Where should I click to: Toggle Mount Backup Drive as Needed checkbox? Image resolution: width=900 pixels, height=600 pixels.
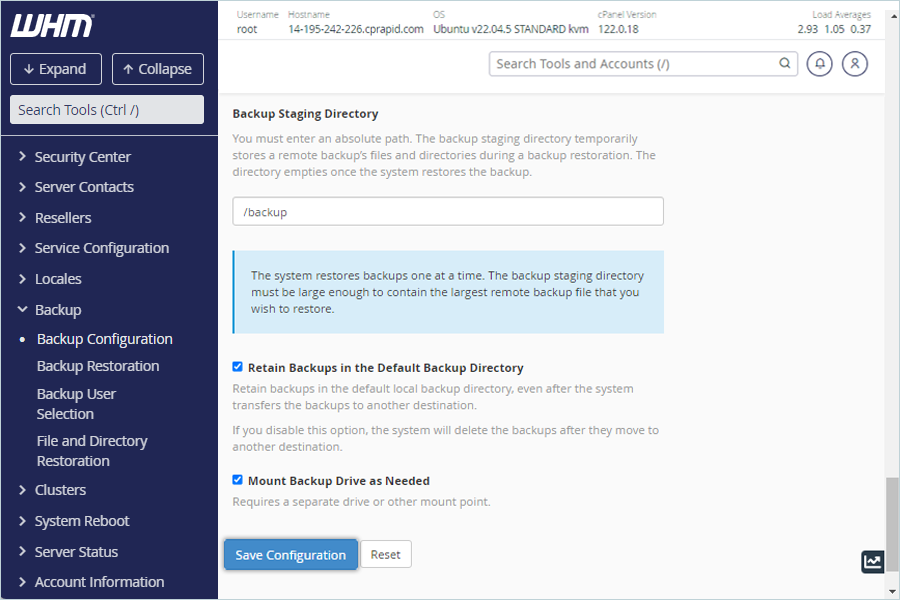tap(238, 480)
